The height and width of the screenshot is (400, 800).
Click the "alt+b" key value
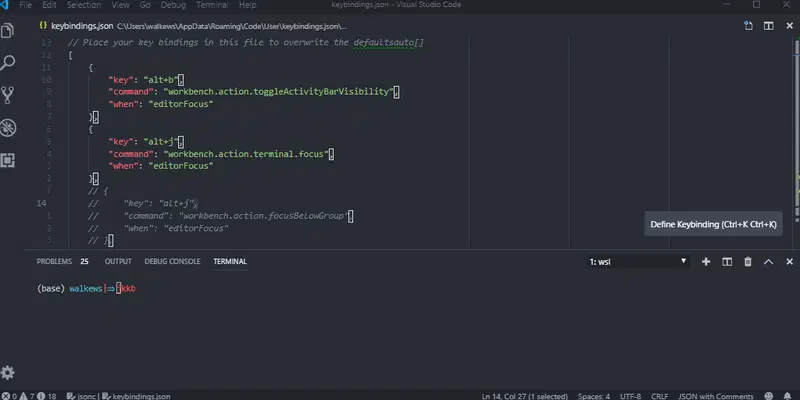[x=161, y=80]
